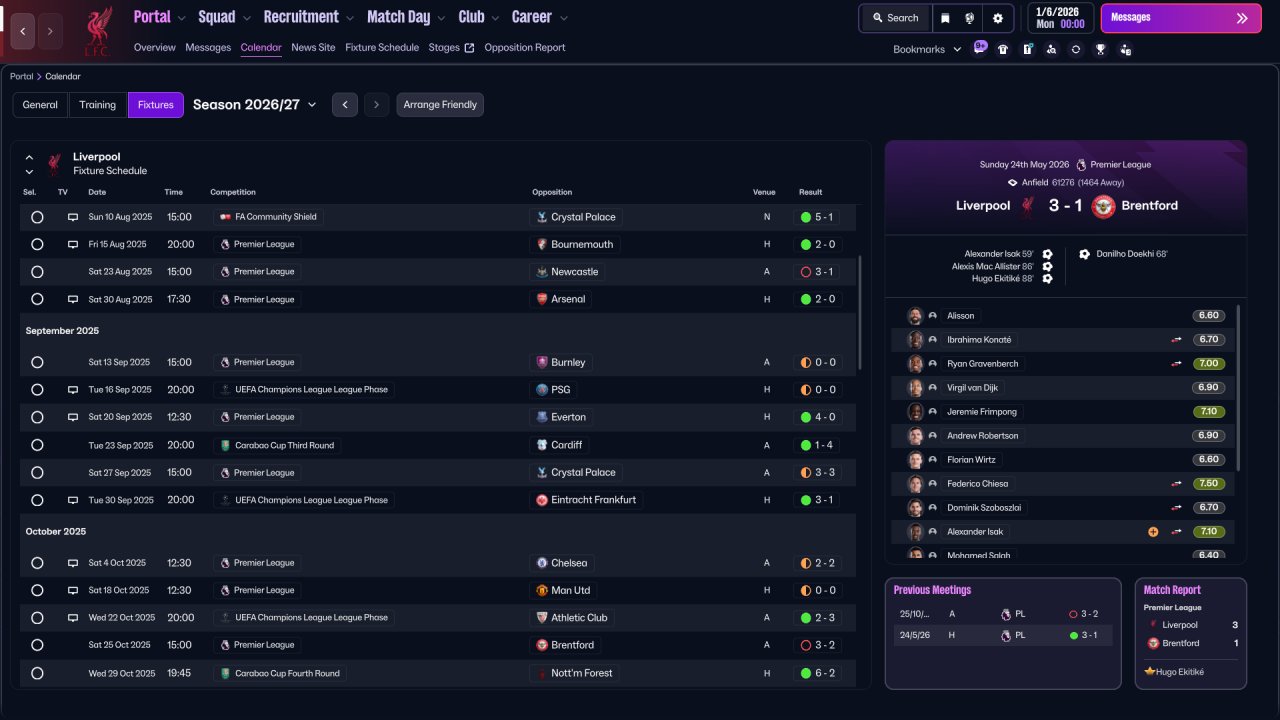
Task: Click the Premier League logo beside the match date
Action: click(1081, 165)
